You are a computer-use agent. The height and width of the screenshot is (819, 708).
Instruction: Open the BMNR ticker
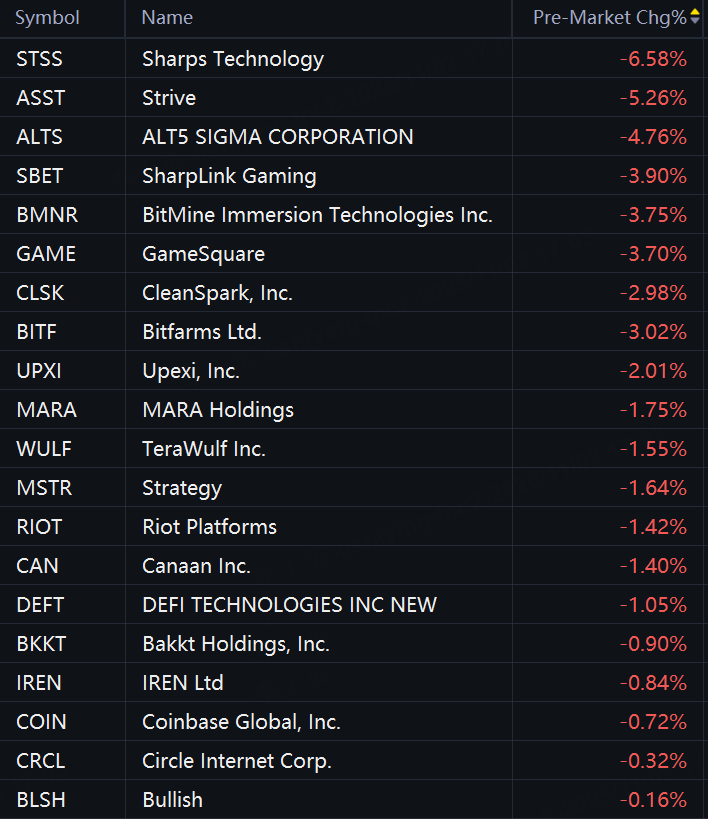pos(47,215)
